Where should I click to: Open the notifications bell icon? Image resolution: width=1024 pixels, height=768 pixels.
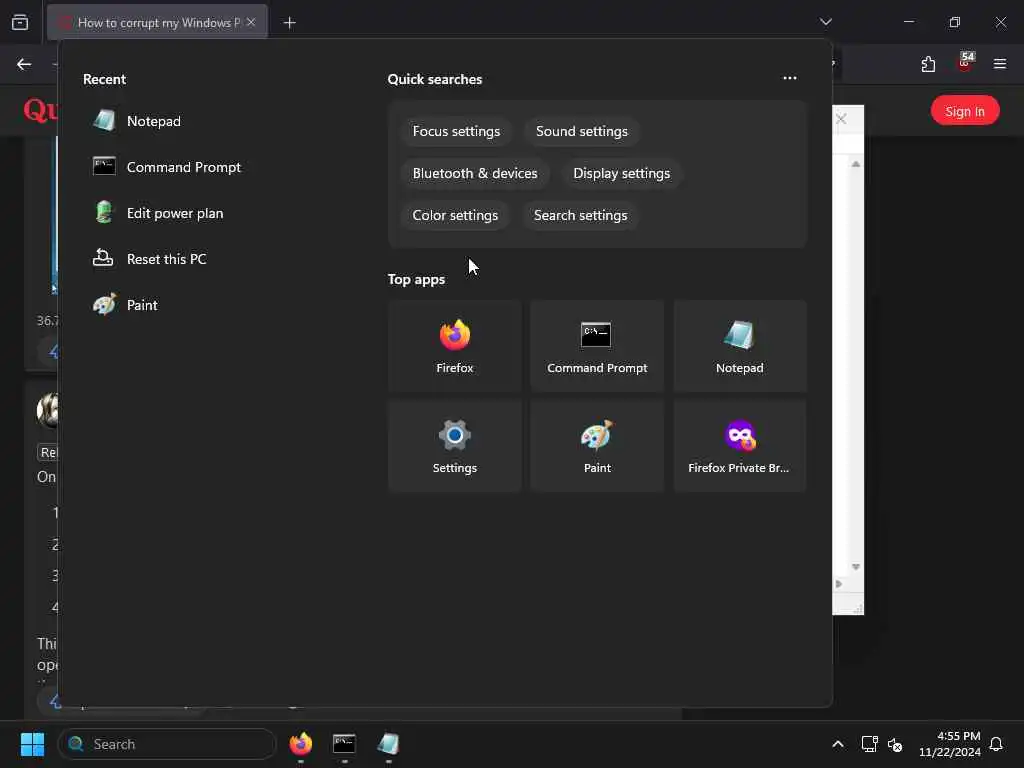(996, 744)
